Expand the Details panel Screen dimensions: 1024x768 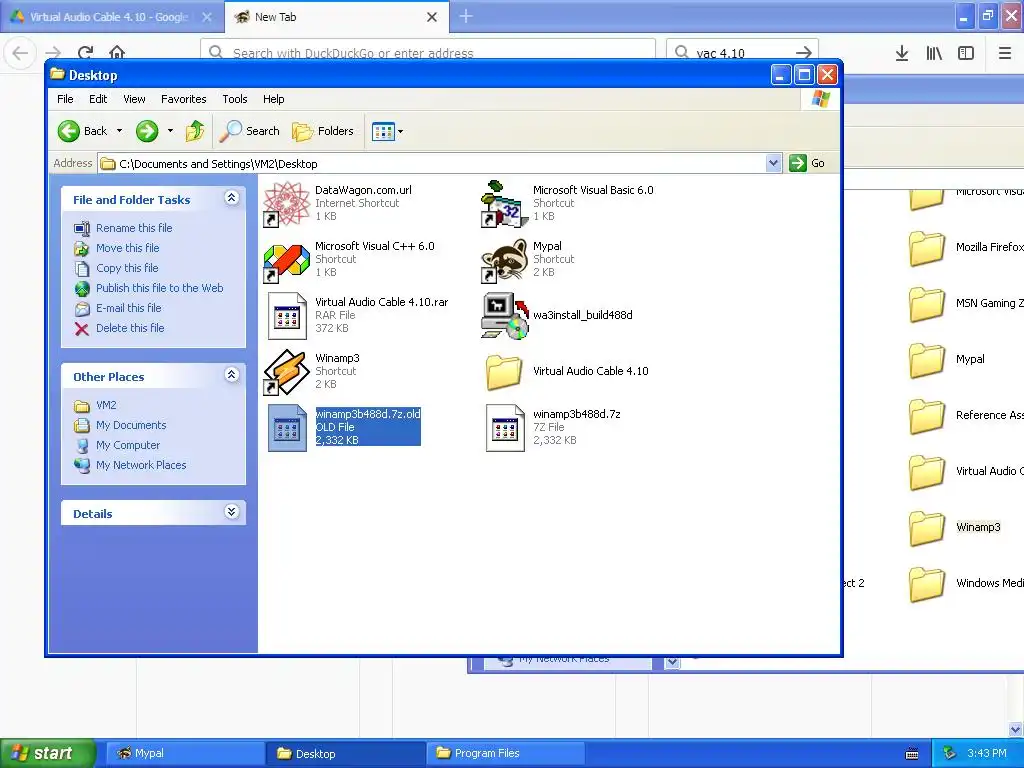232,512
